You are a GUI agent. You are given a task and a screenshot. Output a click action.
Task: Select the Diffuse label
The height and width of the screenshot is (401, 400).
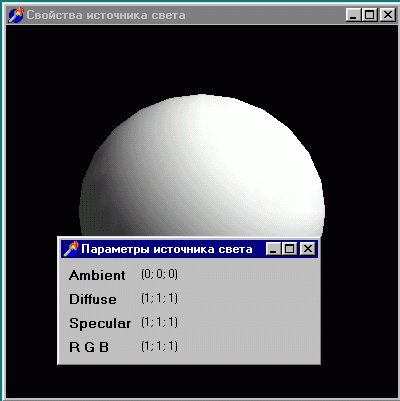[93, 299]
